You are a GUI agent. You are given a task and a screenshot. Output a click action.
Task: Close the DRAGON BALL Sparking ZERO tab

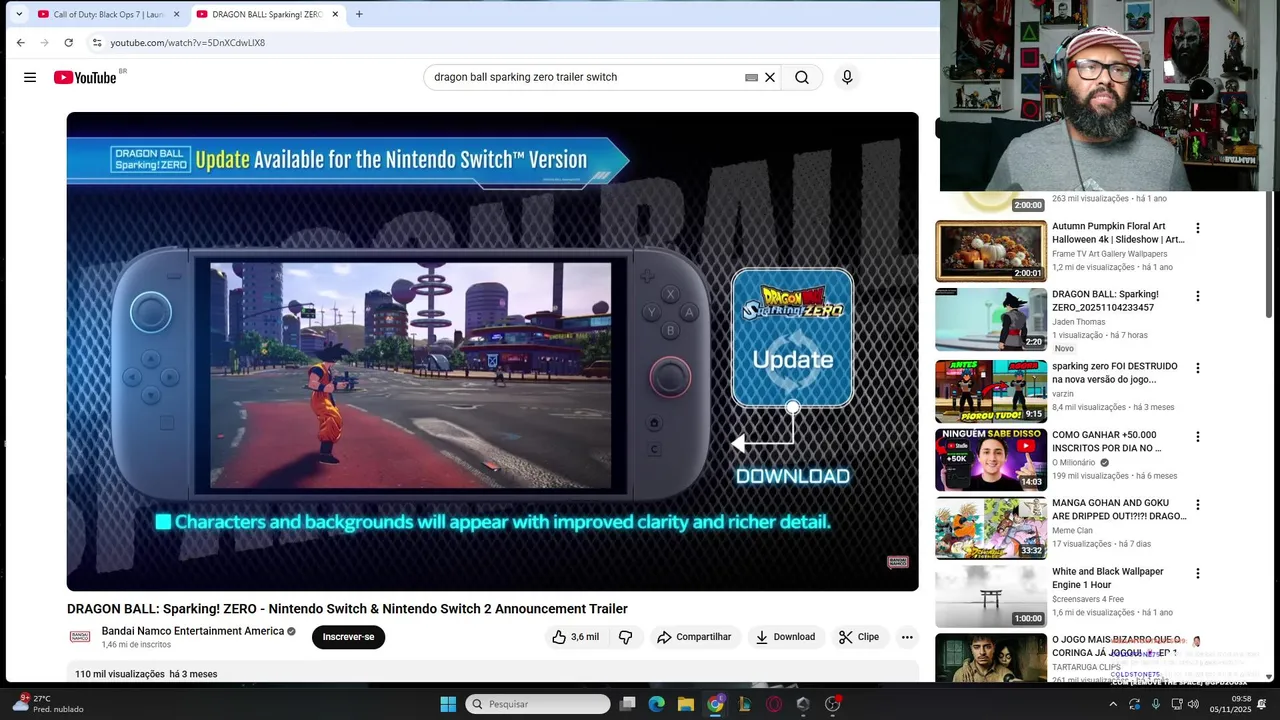pos(335,14)
